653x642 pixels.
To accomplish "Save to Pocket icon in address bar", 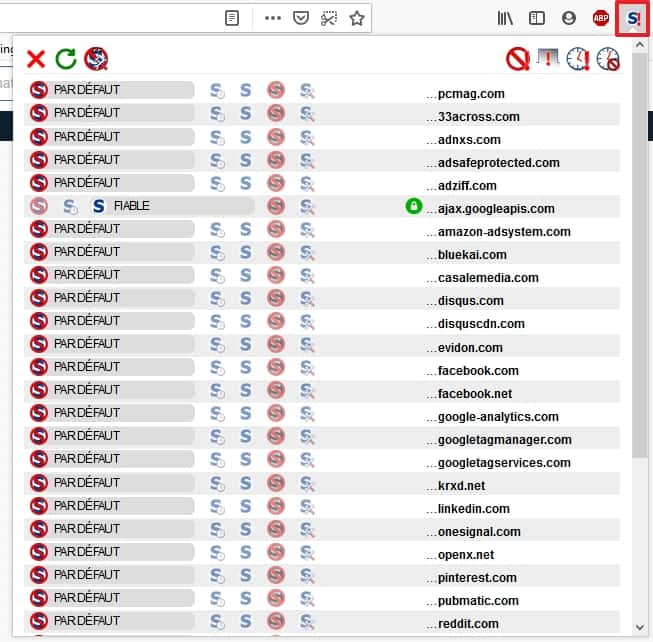I will 301,18.
